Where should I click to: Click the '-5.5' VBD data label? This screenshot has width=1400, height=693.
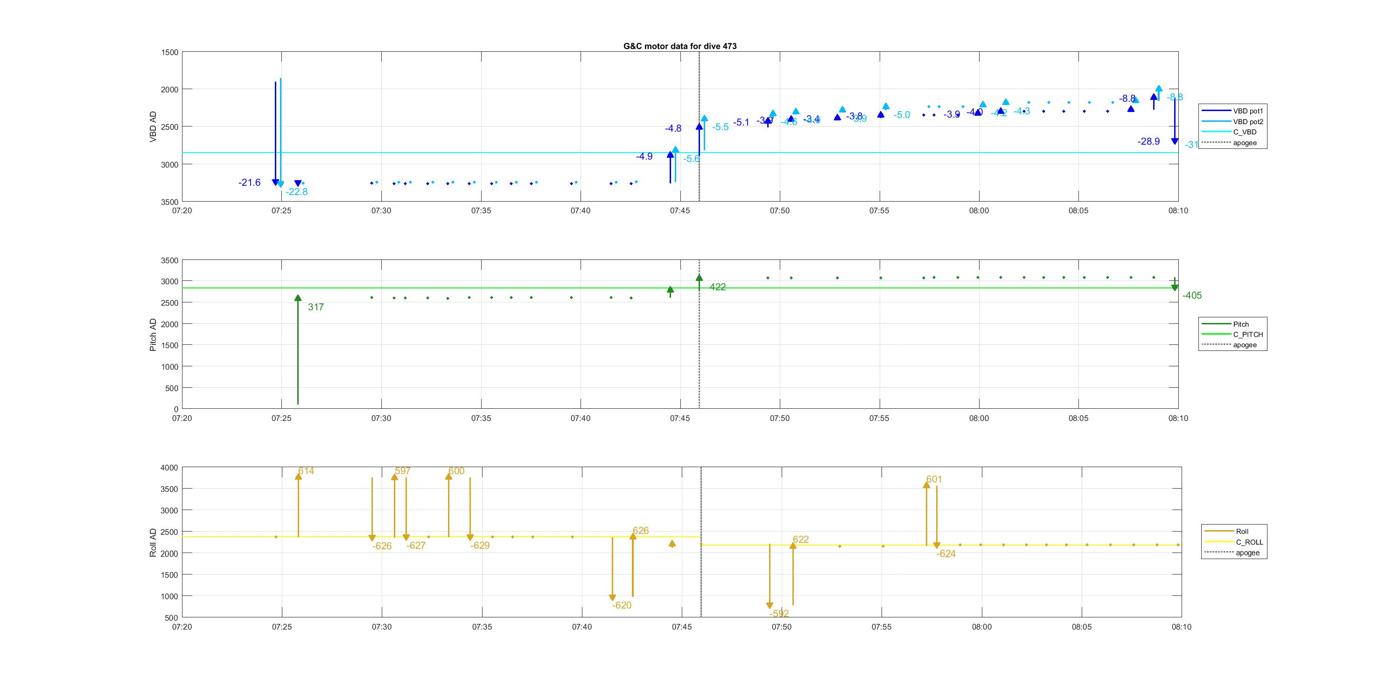point(721,127)
